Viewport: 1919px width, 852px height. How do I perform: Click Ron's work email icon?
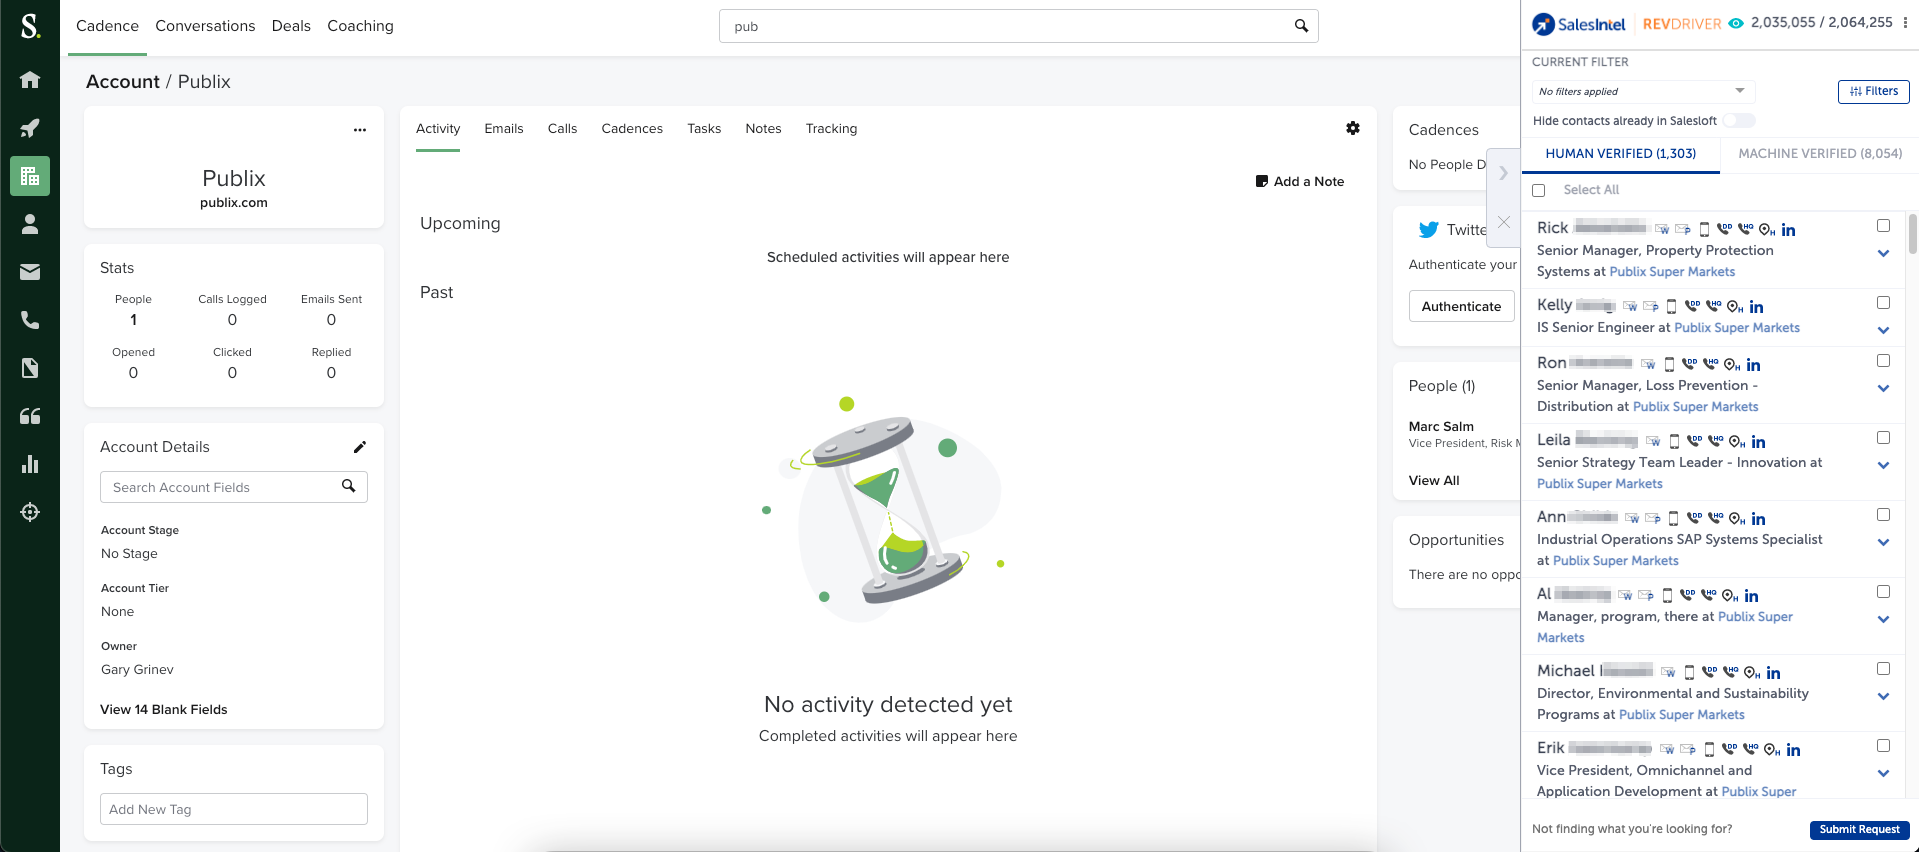coord(1648,365)
